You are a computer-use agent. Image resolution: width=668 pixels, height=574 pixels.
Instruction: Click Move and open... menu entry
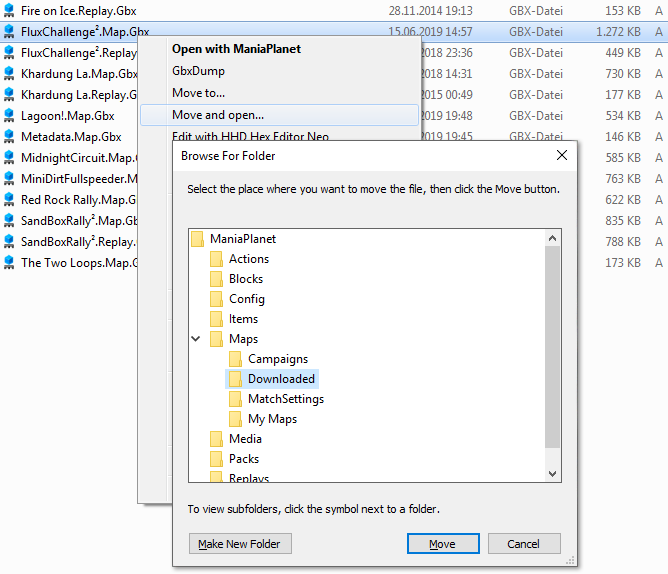[x=279, y=115]
